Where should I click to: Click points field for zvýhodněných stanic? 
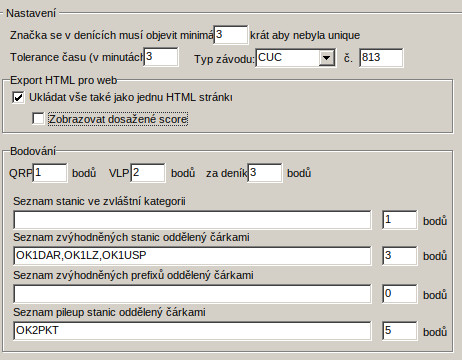(x=400, y=256)
